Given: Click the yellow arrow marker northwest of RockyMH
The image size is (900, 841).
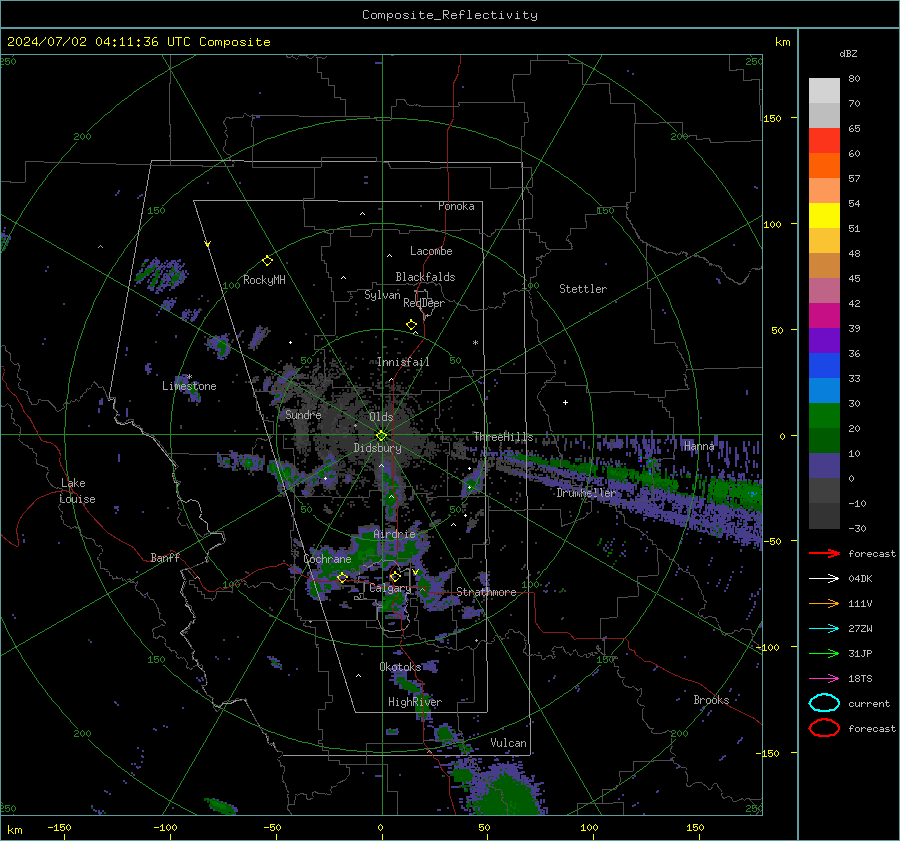Looking at the screenshot, I should pos(208,245).
